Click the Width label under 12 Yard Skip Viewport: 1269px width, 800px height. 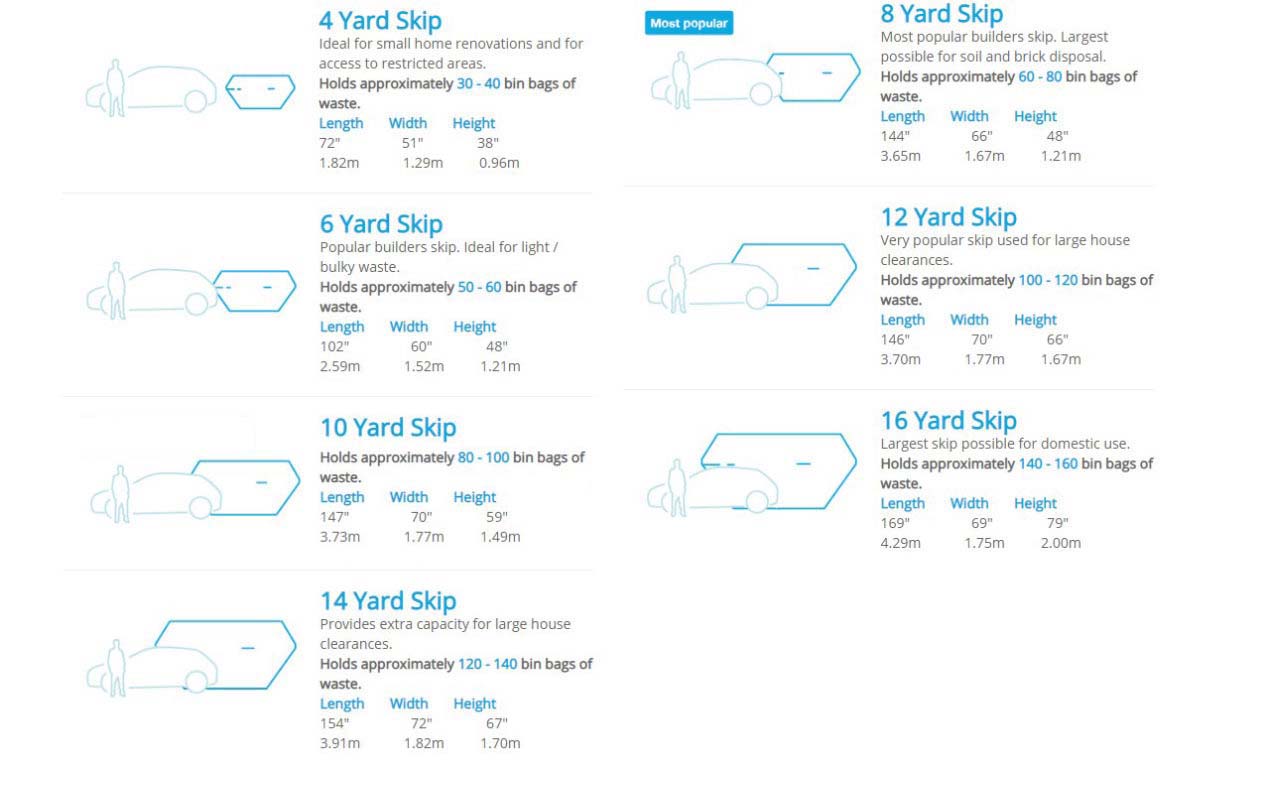[969, 320]
